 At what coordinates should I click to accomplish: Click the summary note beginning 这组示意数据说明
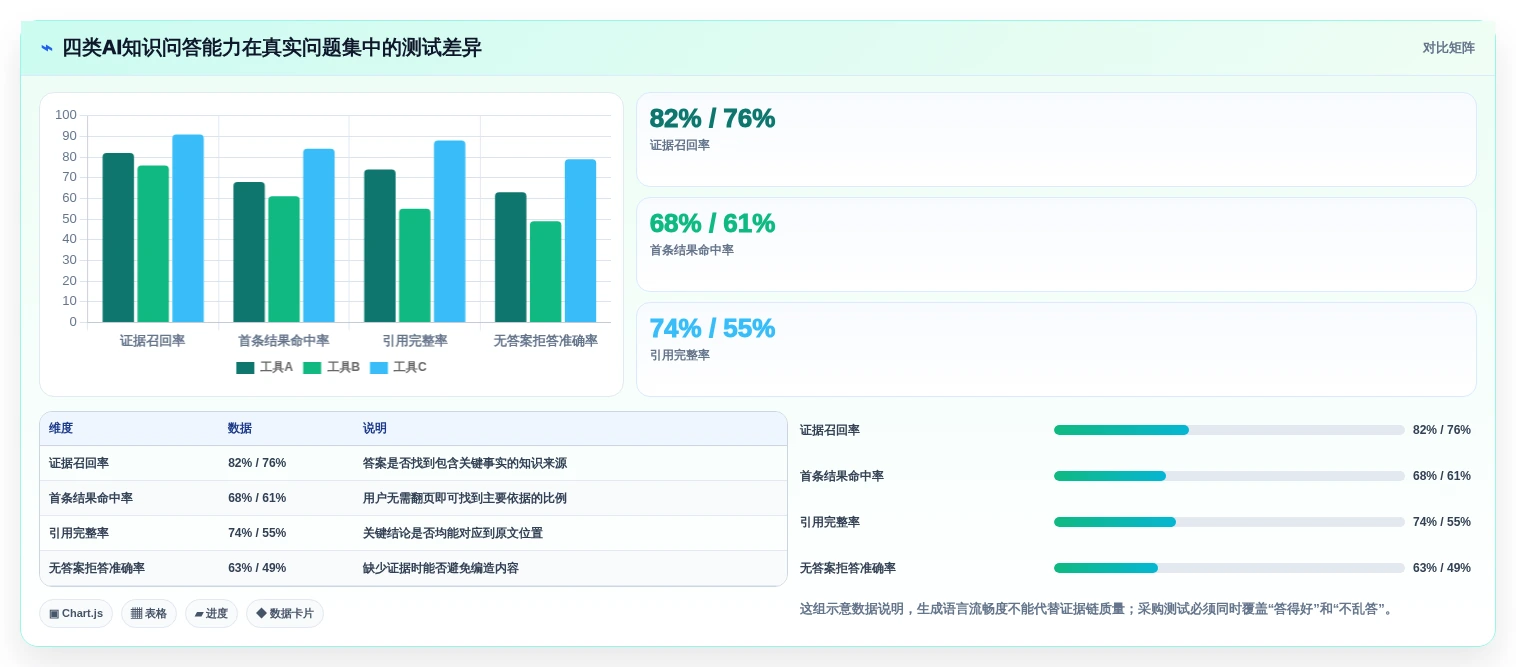[x=1097, y=608]
